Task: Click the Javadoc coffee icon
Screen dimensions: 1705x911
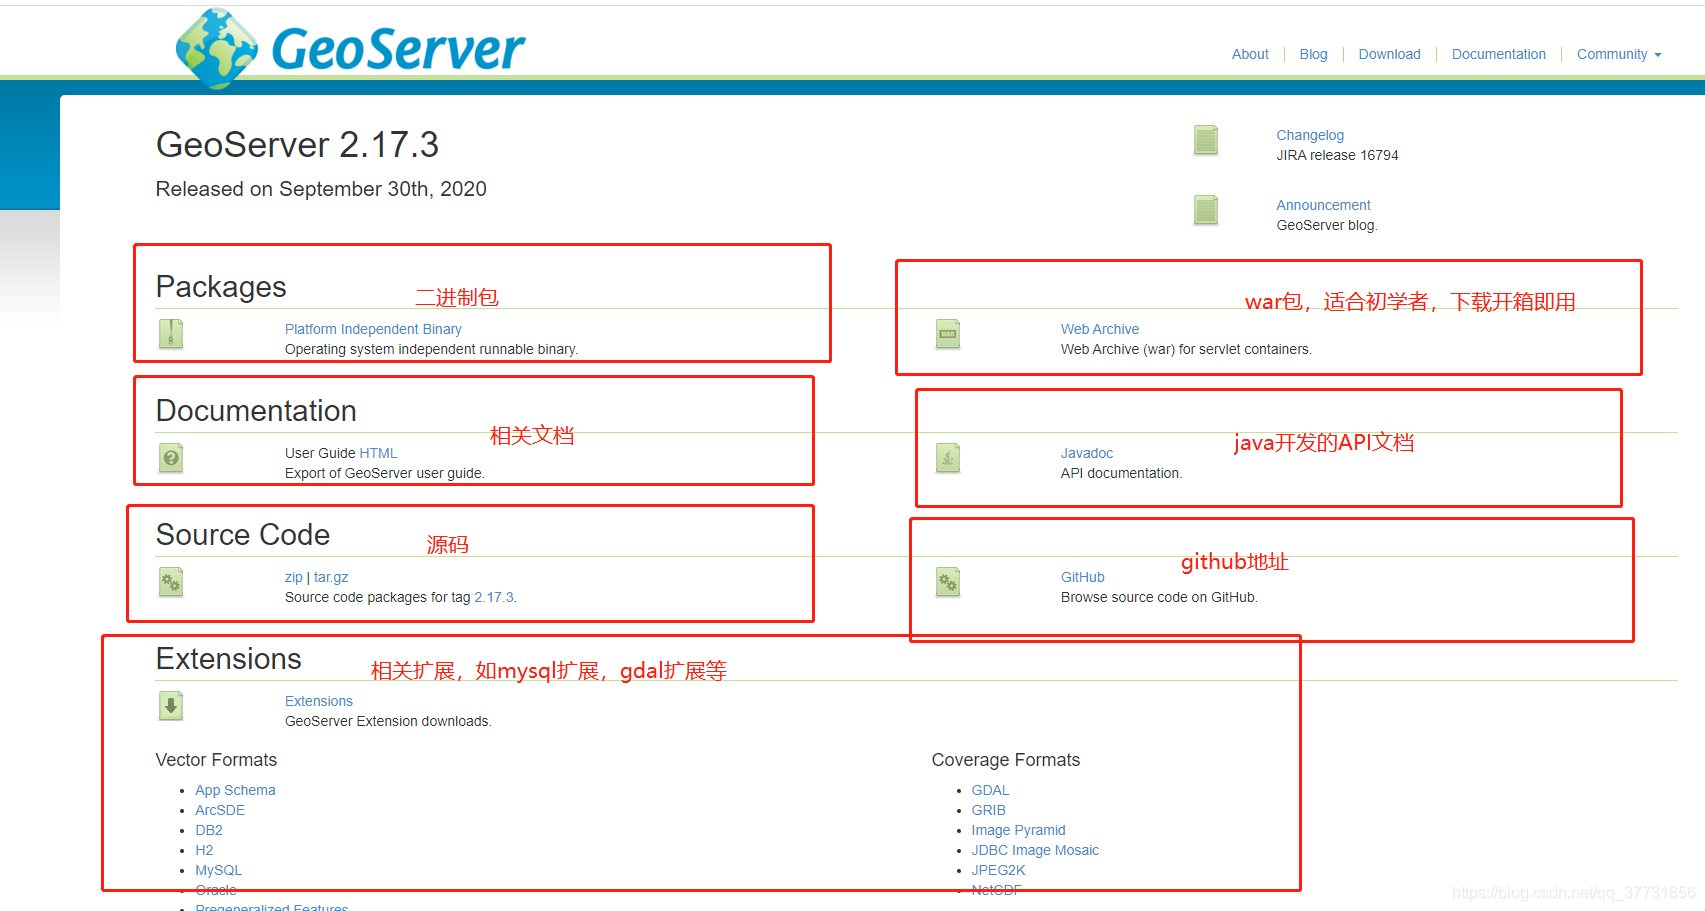Action: click(x=947, y=458)
